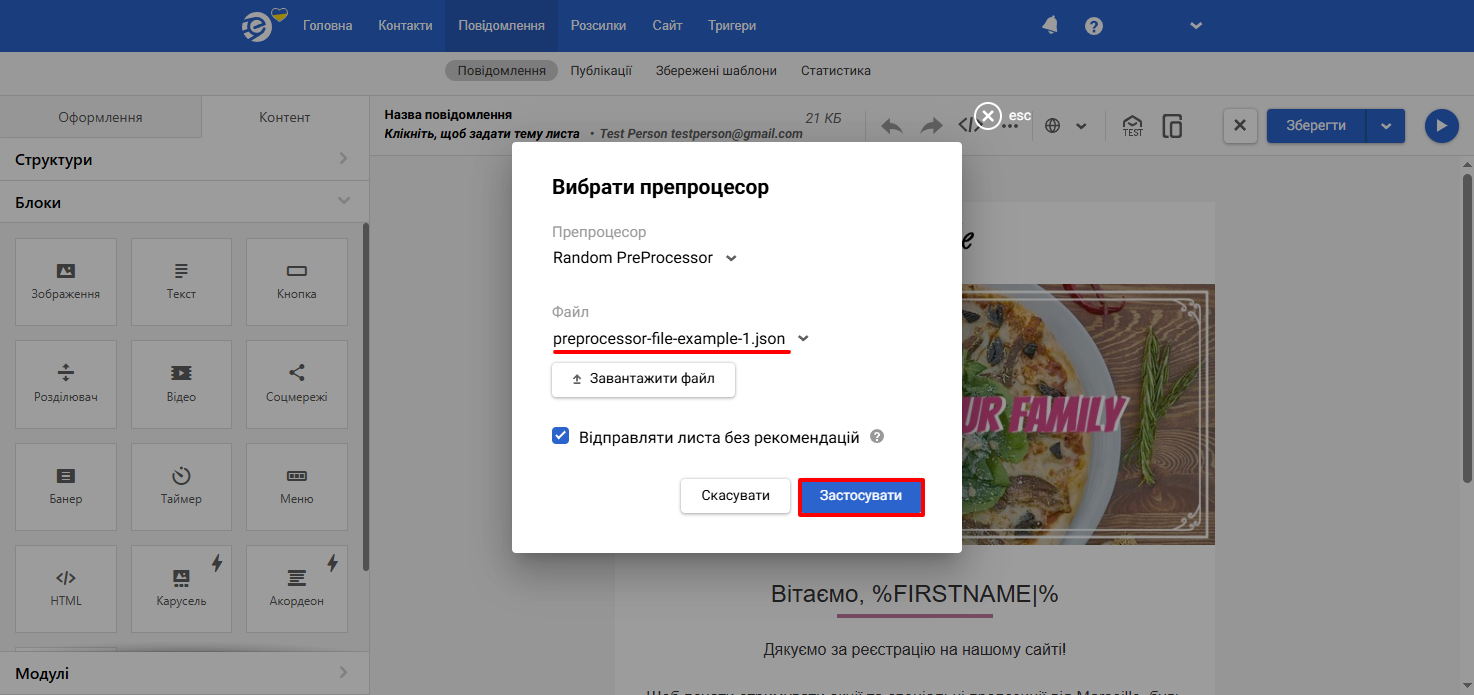This screenshot has height=695, width=1474.
Task: Click the Скасувати button
Action: click(736, 496)
